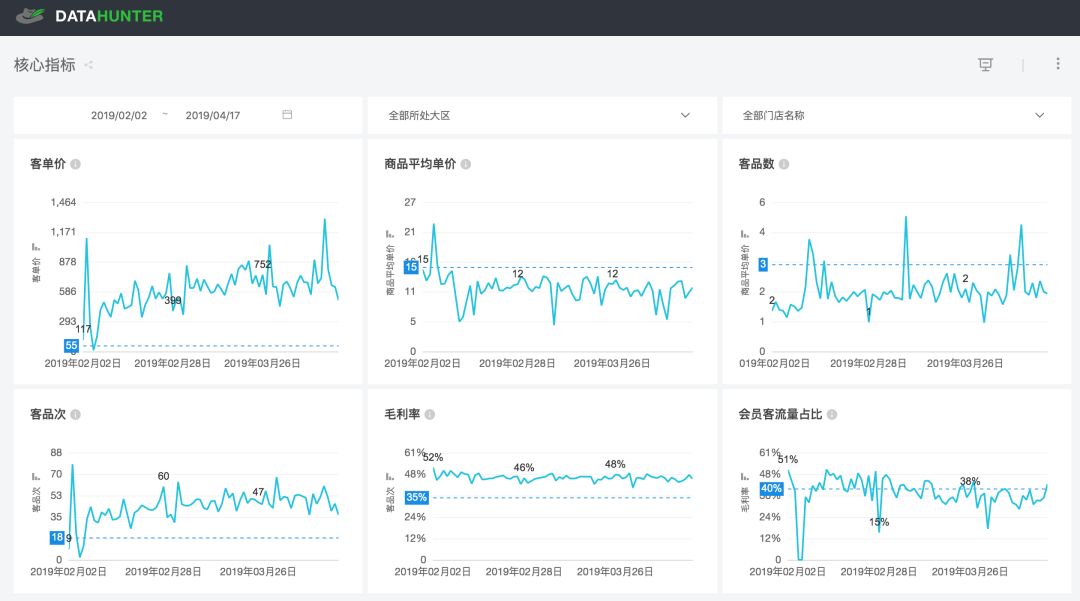Click the info icon next to 商品平均单价
The image size is (1080, 601).
[466, 164]
